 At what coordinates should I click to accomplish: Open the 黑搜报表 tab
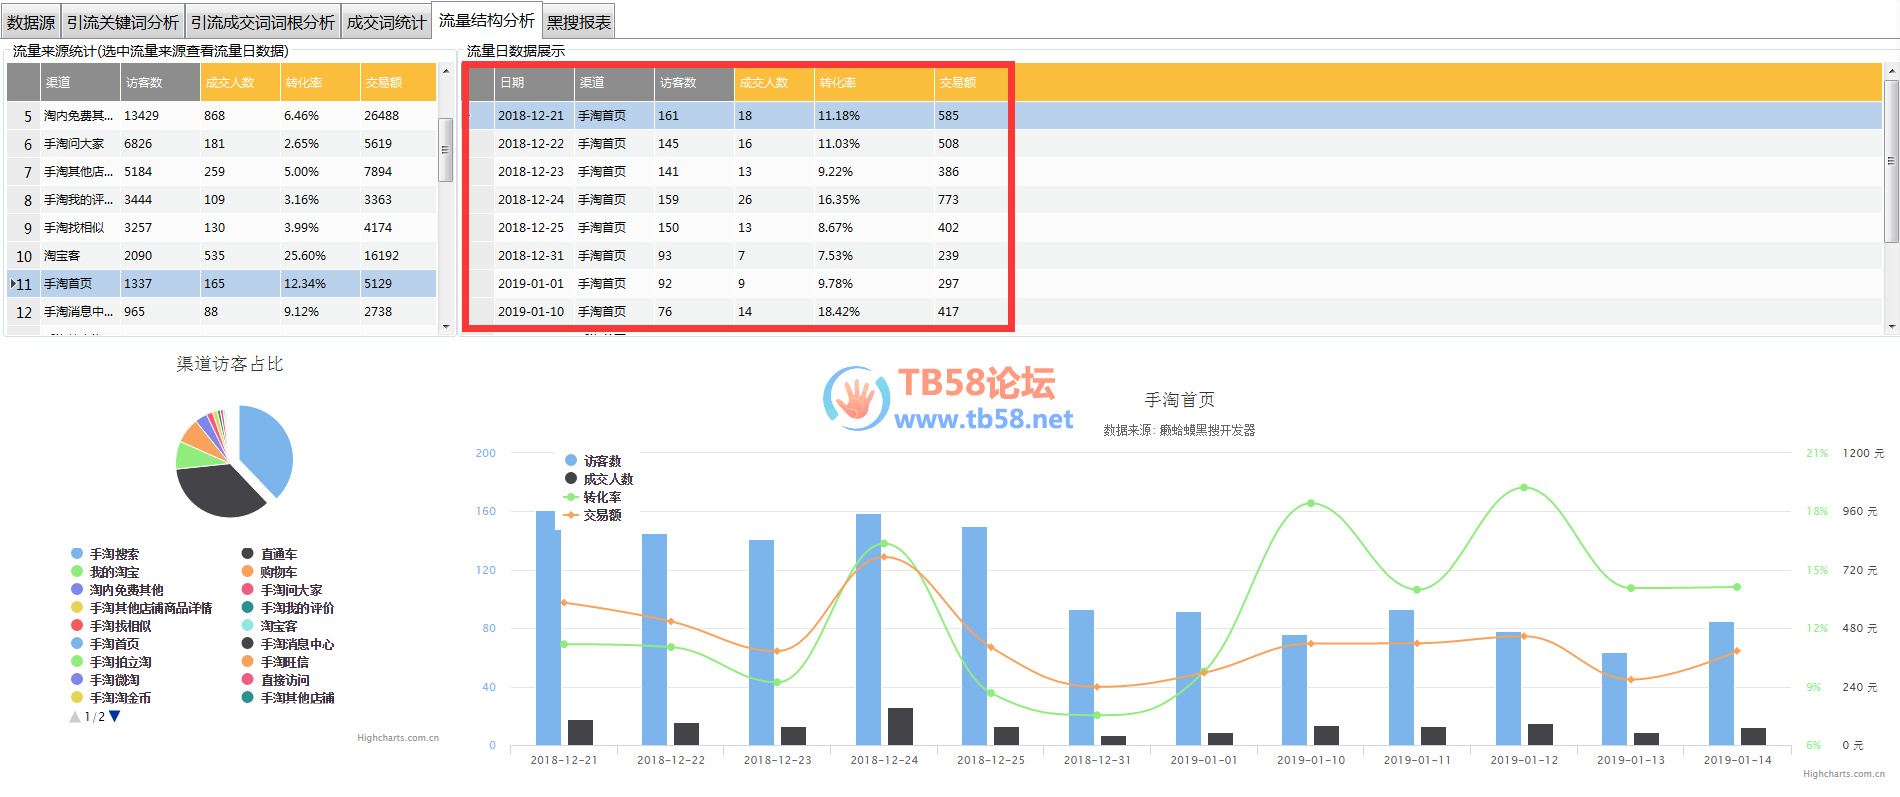click(579, 22)
